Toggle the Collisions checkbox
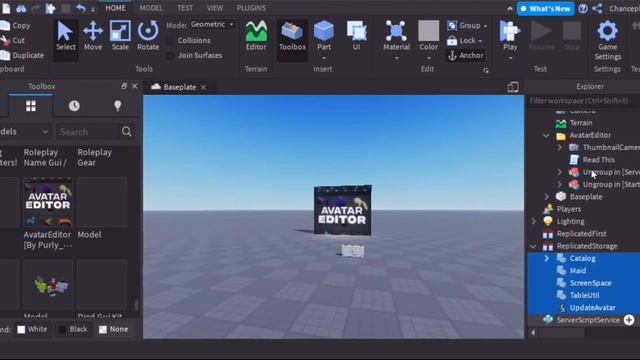This screenshot has width=640, height=360. [x=170, y=40]
